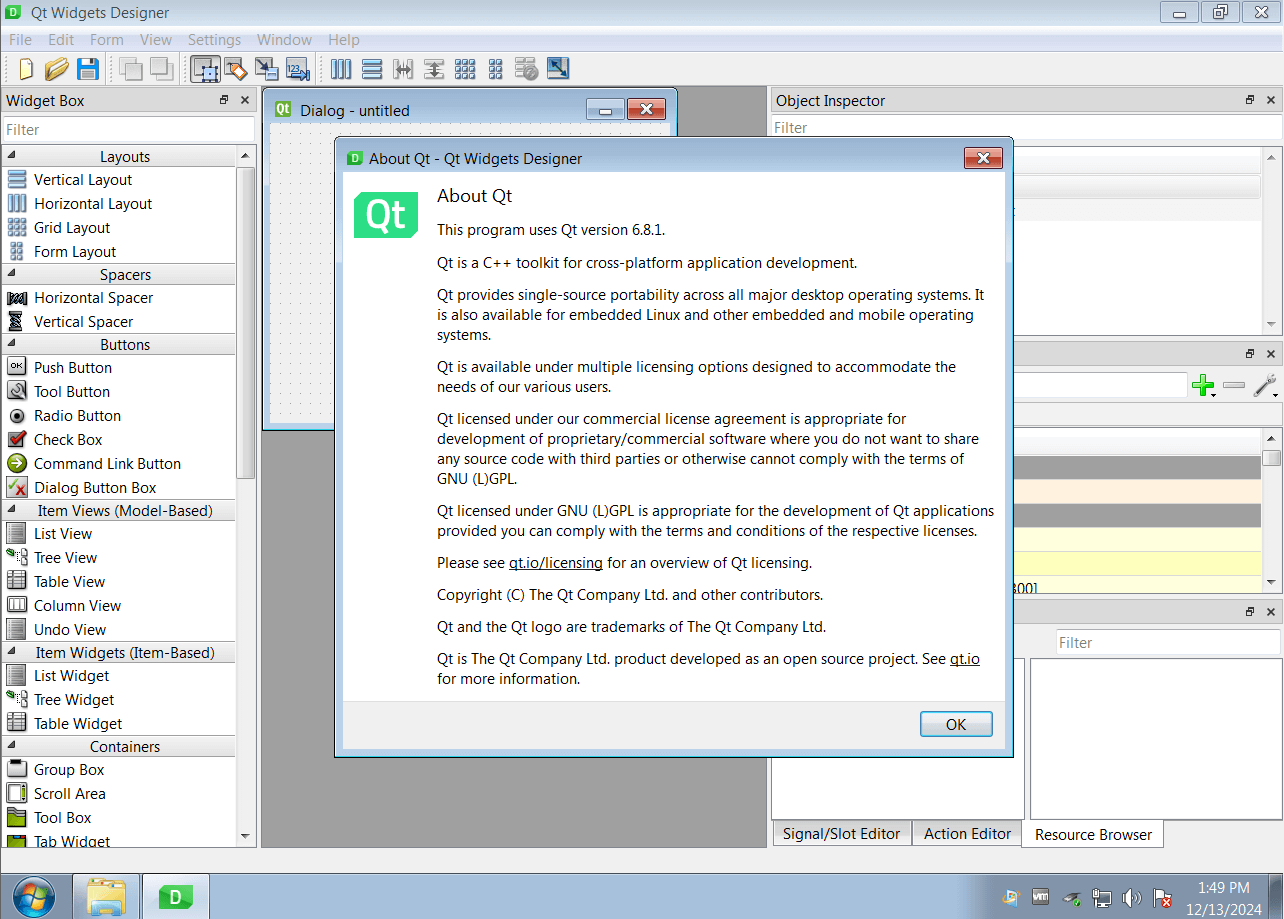
Task: Click Lay Out in a Form Layout icon
Action: point(496,69)
